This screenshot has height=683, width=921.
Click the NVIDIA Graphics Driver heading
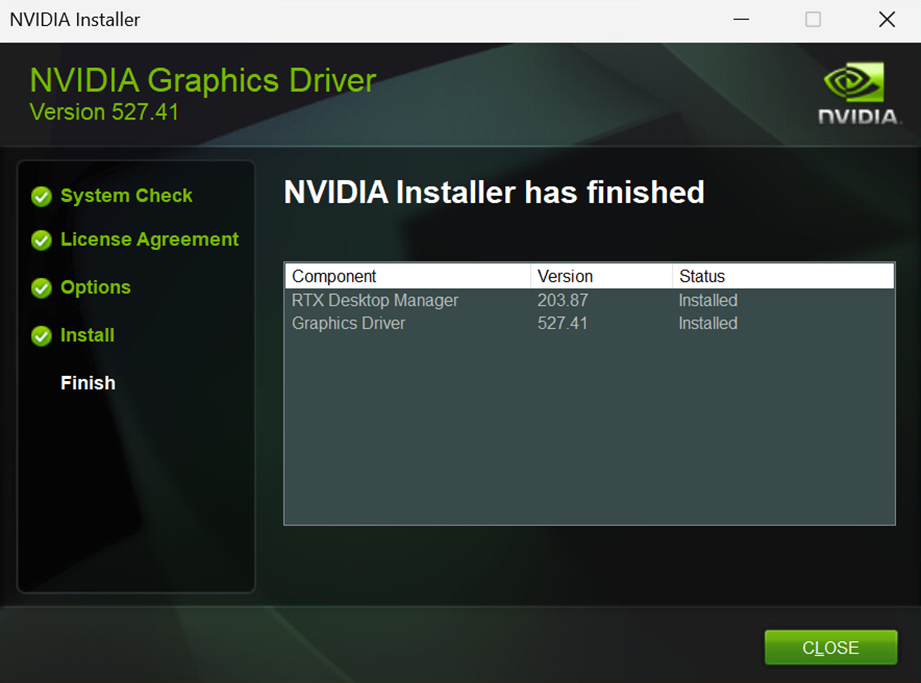[202, 80]
